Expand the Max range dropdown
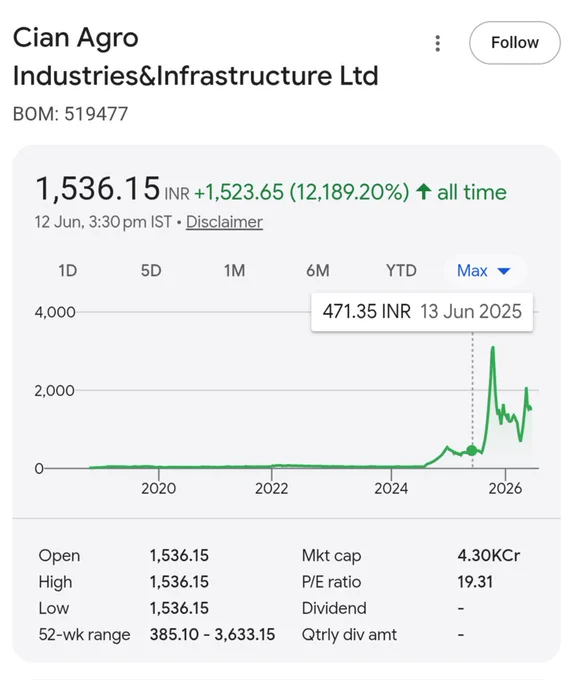This screenshot has height=680, width=583. [485, 271]
